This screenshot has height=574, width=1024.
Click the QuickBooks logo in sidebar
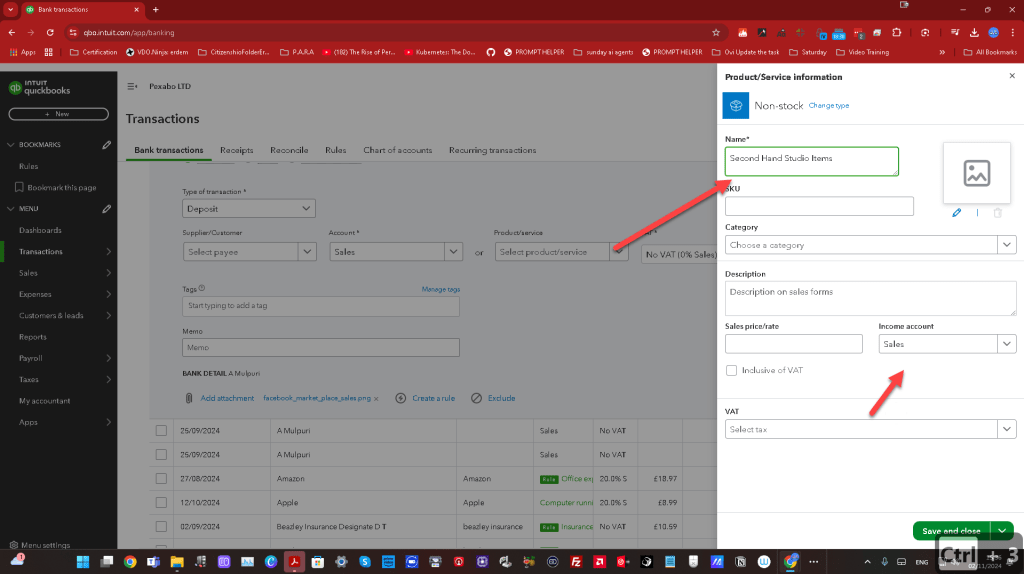click(39, 88)
